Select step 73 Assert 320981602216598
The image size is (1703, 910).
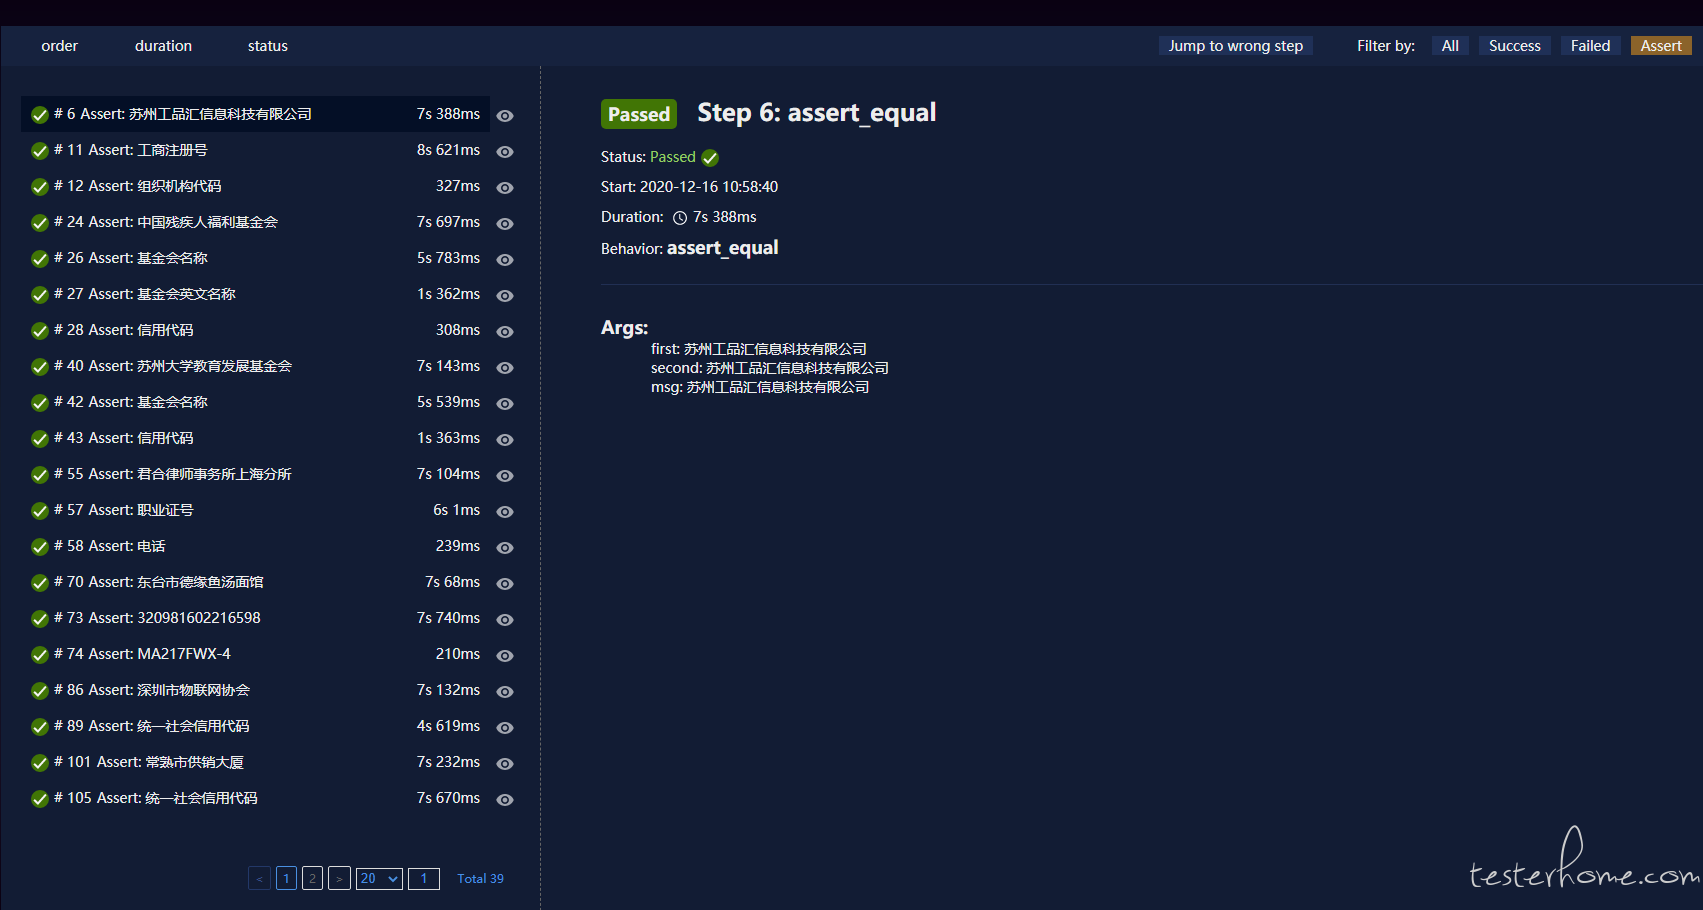point(255,618)
